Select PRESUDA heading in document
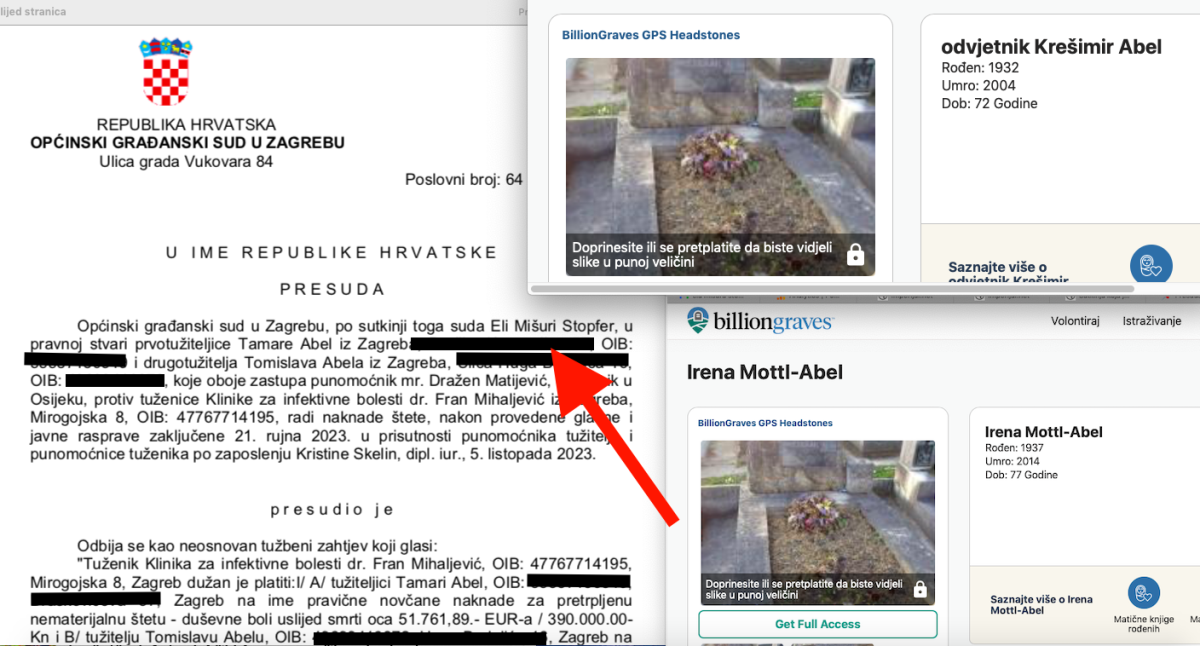1200x646 pixels. [x=332, y=289]
